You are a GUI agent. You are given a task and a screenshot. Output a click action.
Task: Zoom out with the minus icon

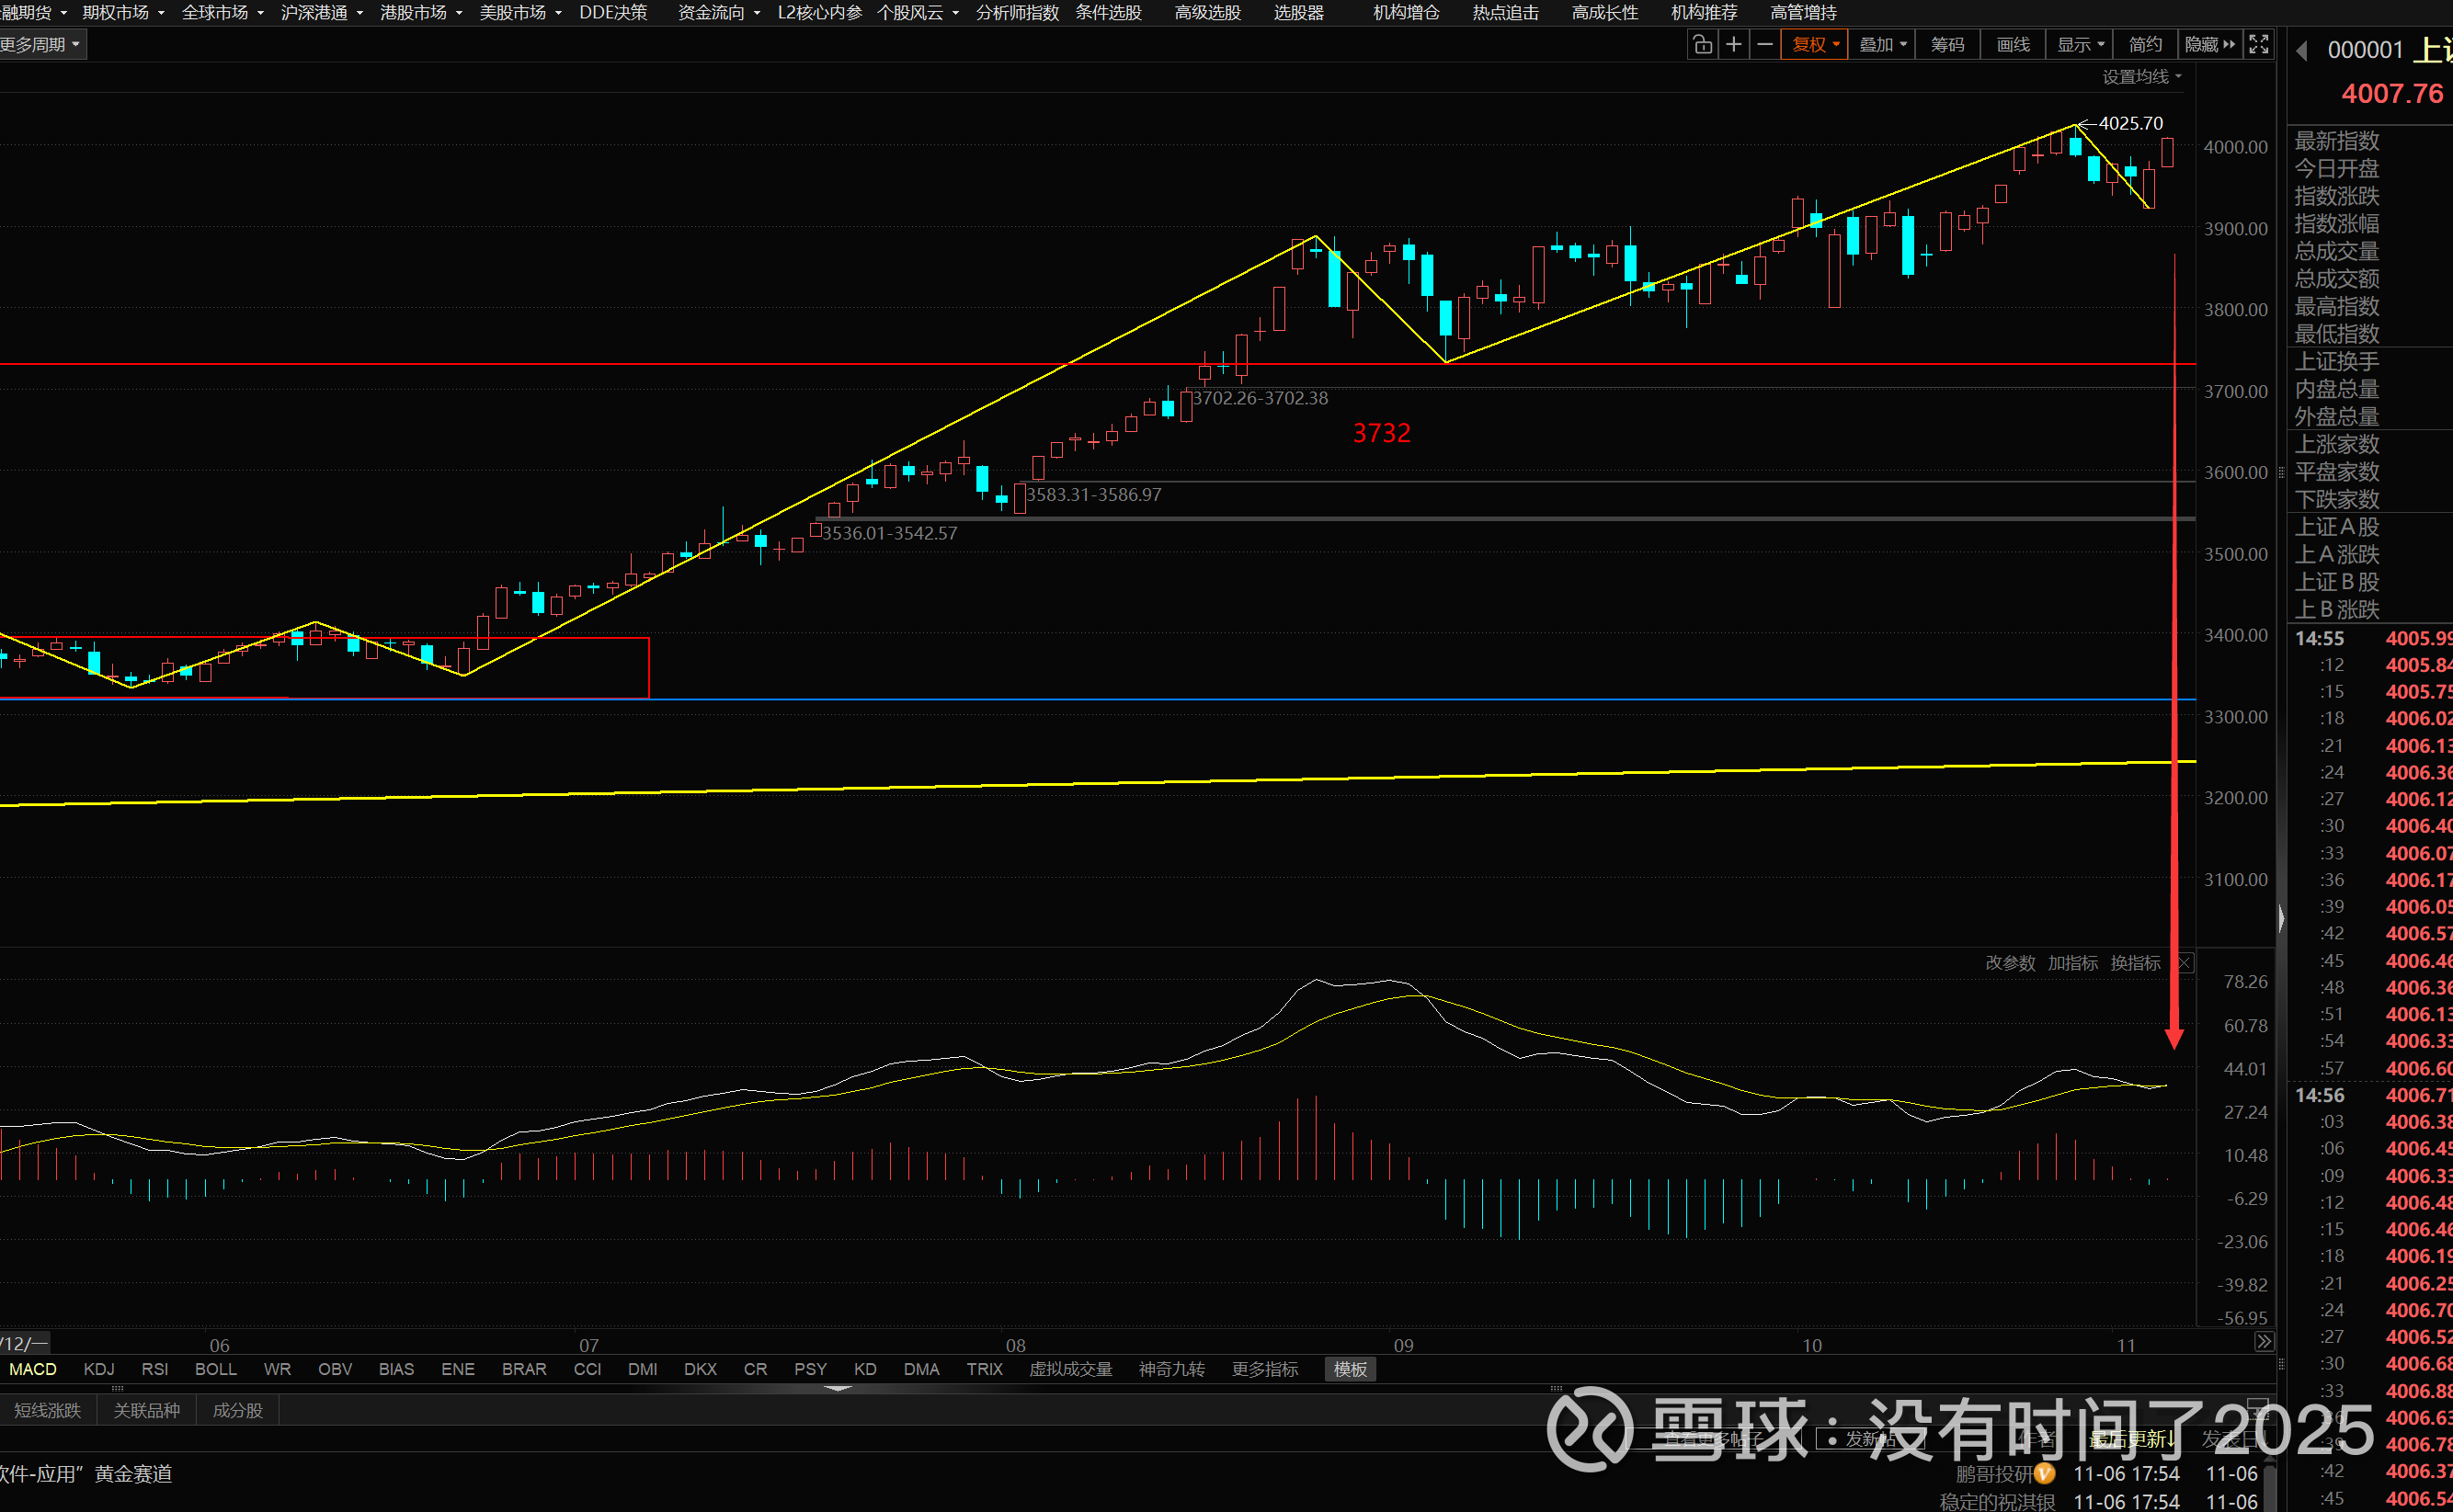(x=1765, y=45)
